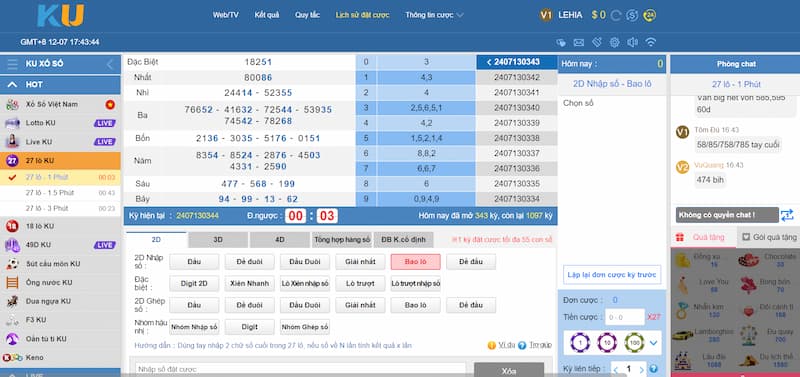Select 27 lô - 1.5 Phút
Screen dimensions: 800x377
pos(60,193)
